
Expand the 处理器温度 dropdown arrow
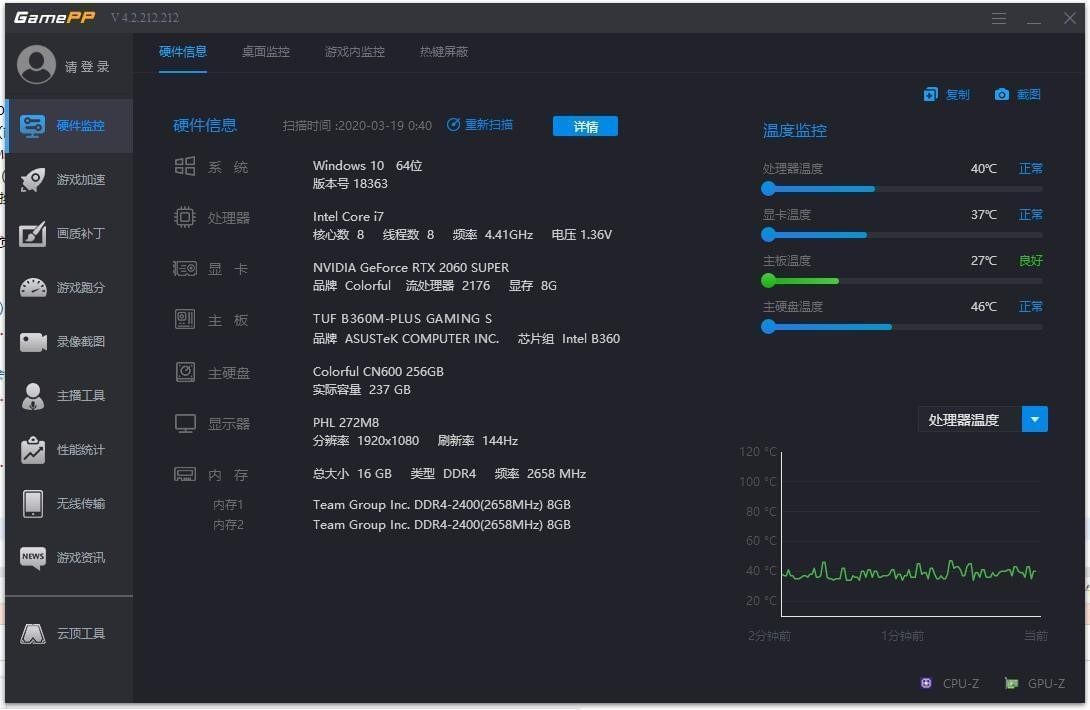click(x=1034, y=419)
